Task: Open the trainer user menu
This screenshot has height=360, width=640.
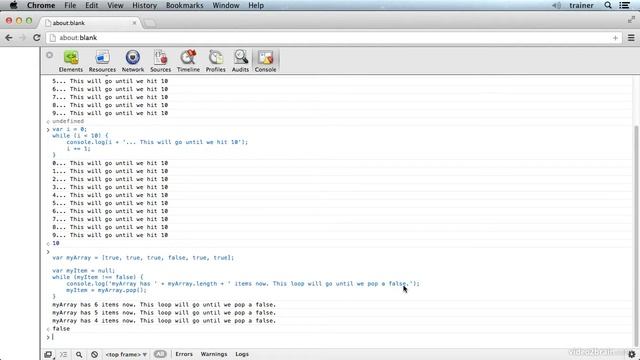Action: [581, 5]
